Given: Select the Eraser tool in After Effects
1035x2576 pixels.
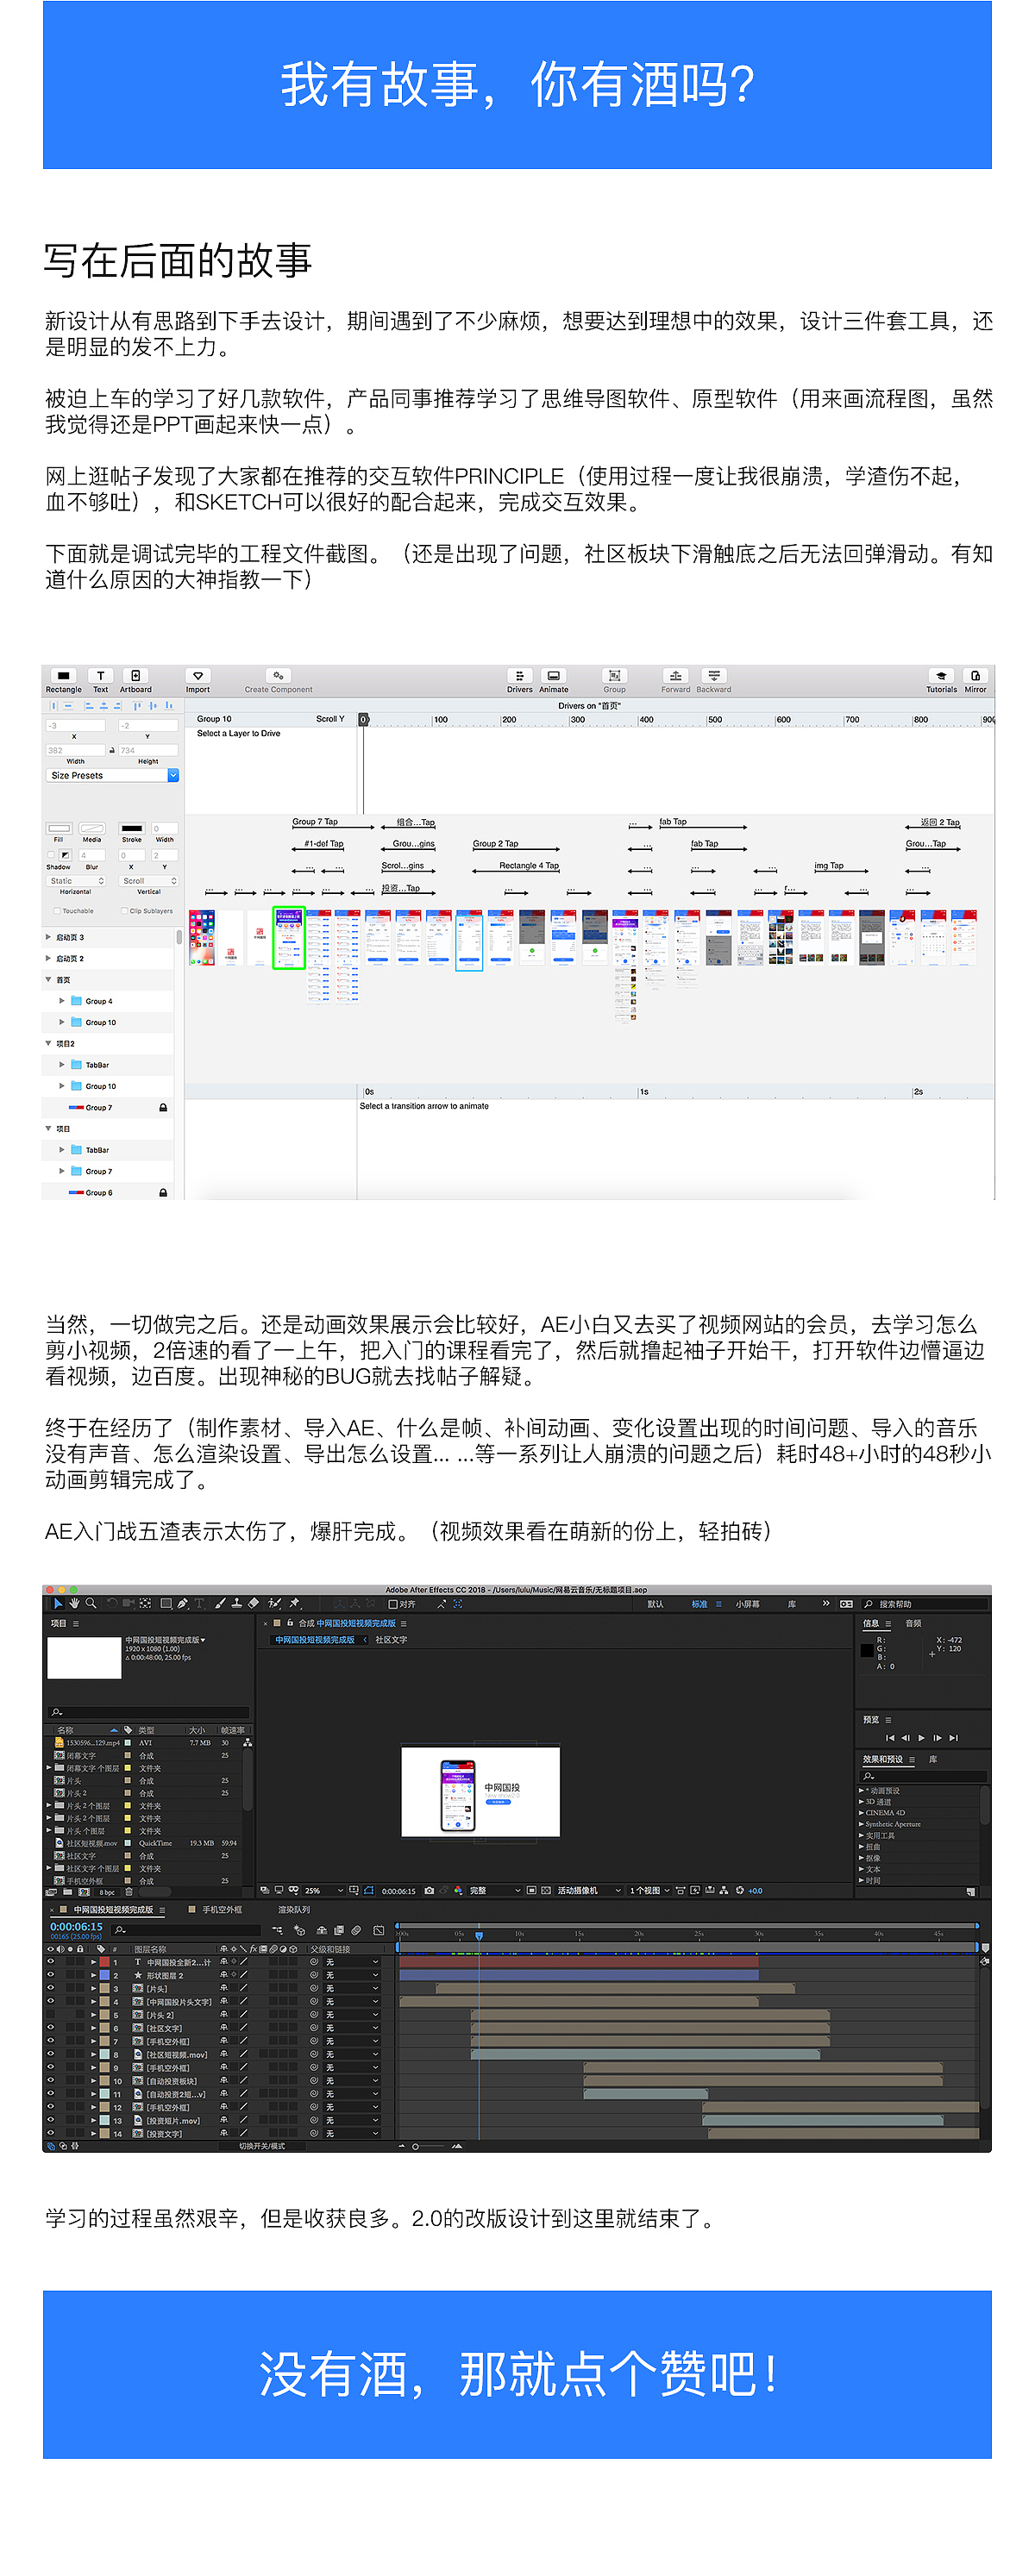Looking at the screenshot, I should pos(253,1603).
